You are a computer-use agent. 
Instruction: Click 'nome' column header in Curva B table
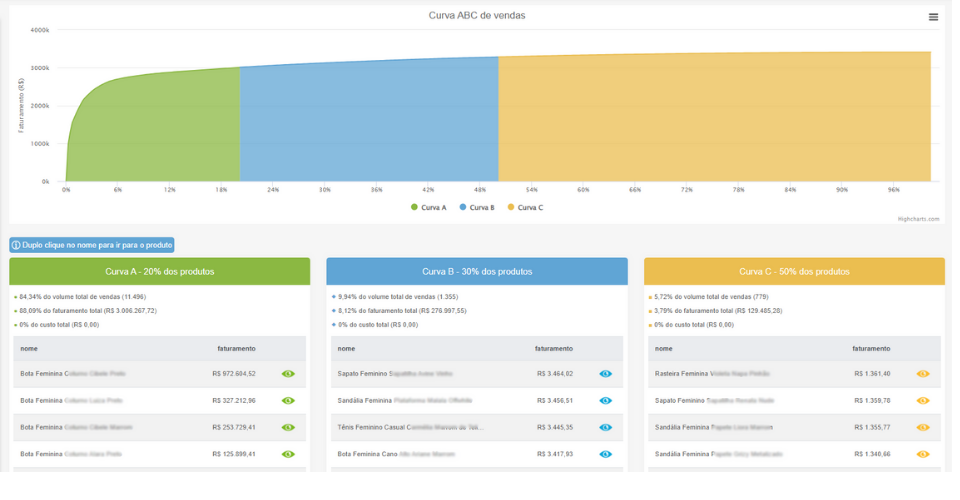pyautogui.click(x=346, y=348)
